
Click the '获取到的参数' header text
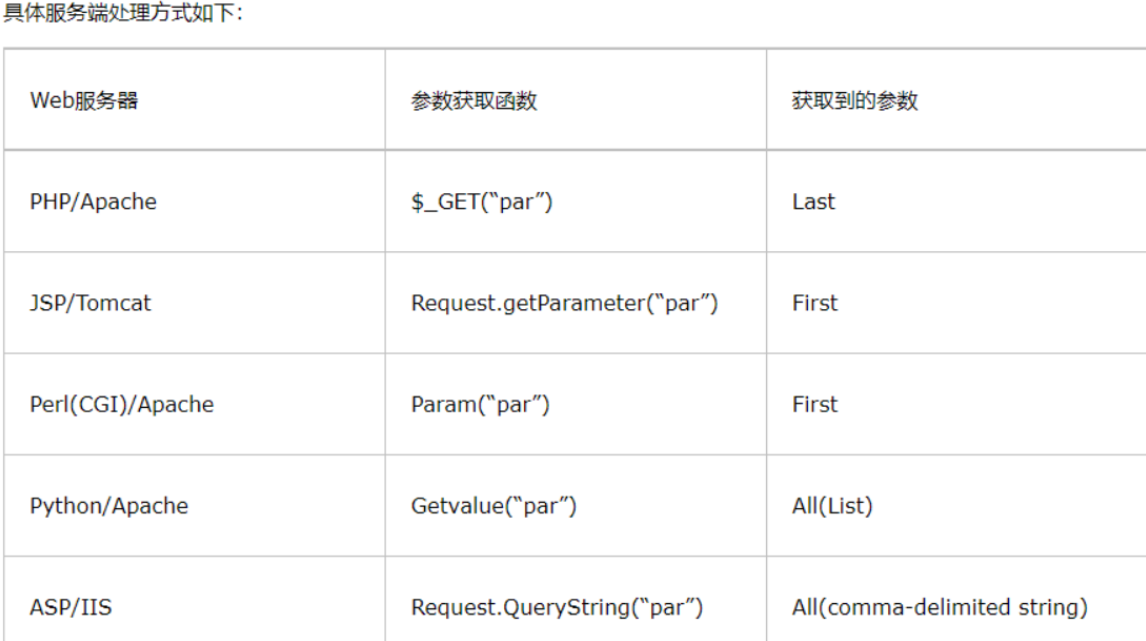[854, 100]
